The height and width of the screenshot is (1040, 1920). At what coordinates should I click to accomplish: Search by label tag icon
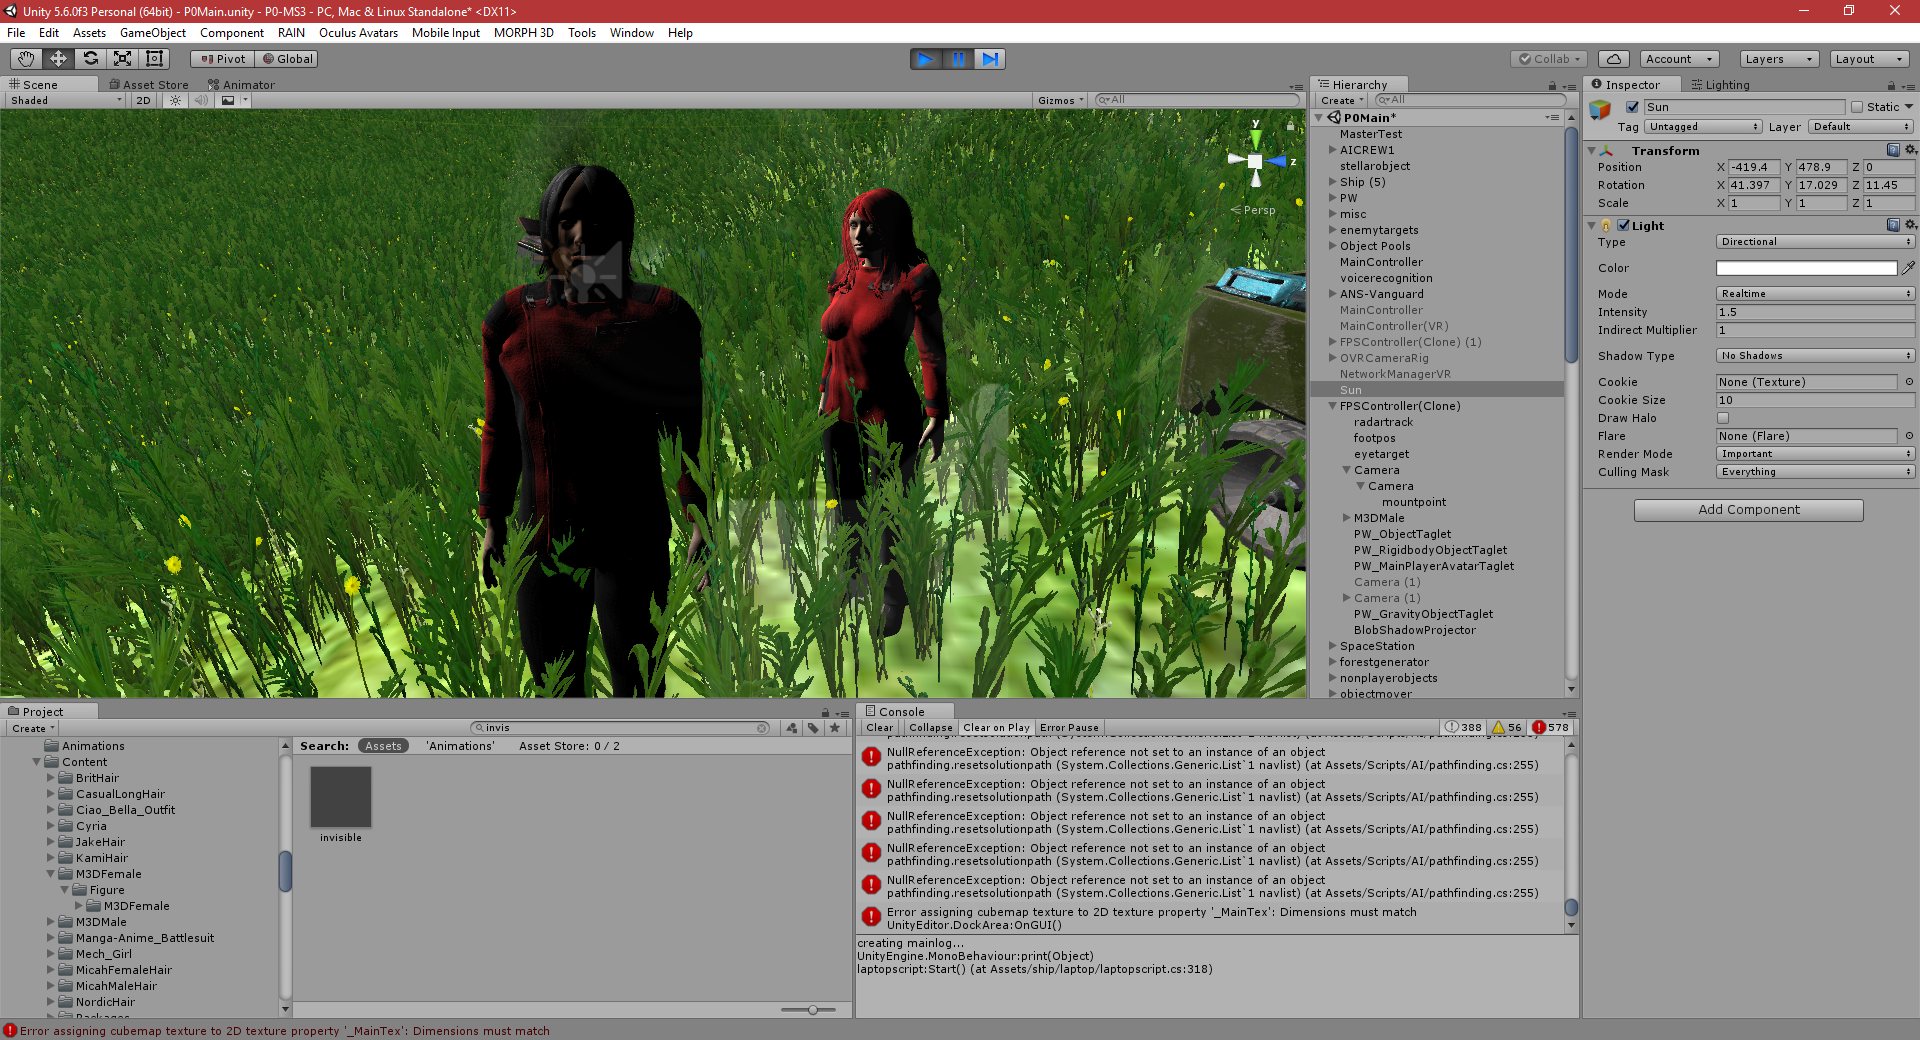point(813,728)
